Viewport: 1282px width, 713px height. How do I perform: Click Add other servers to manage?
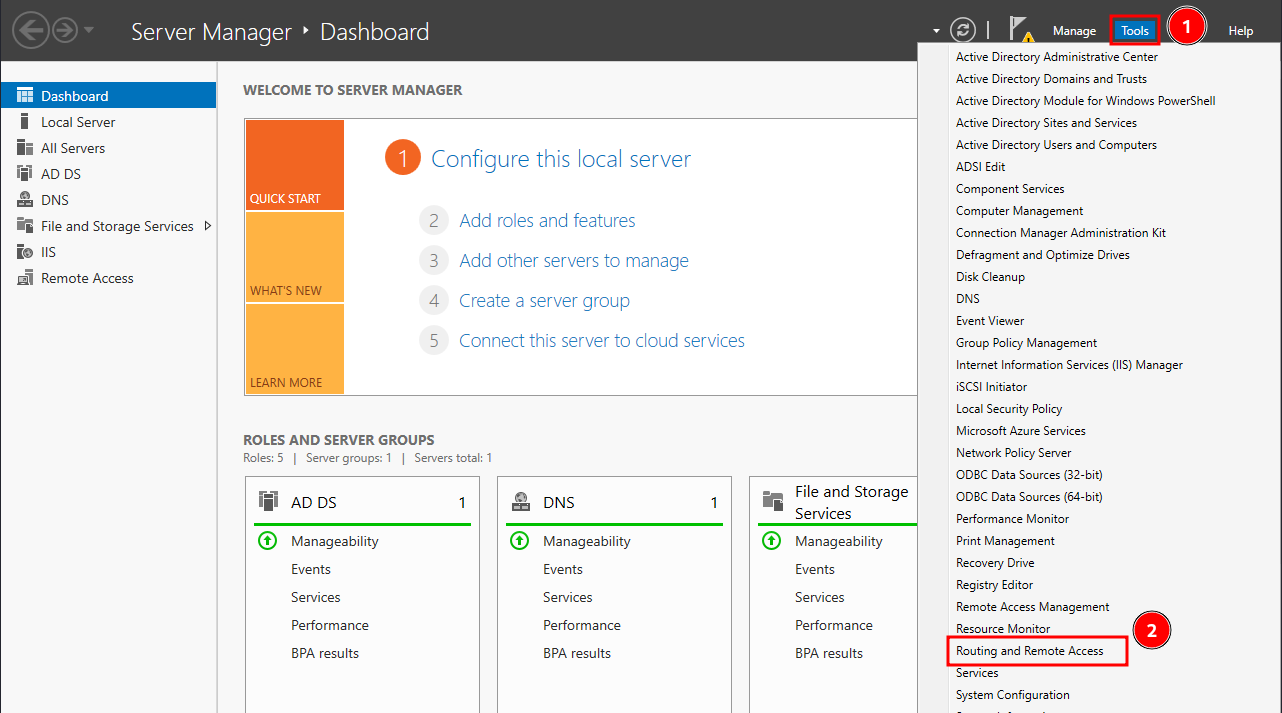(x=574, y=261)
